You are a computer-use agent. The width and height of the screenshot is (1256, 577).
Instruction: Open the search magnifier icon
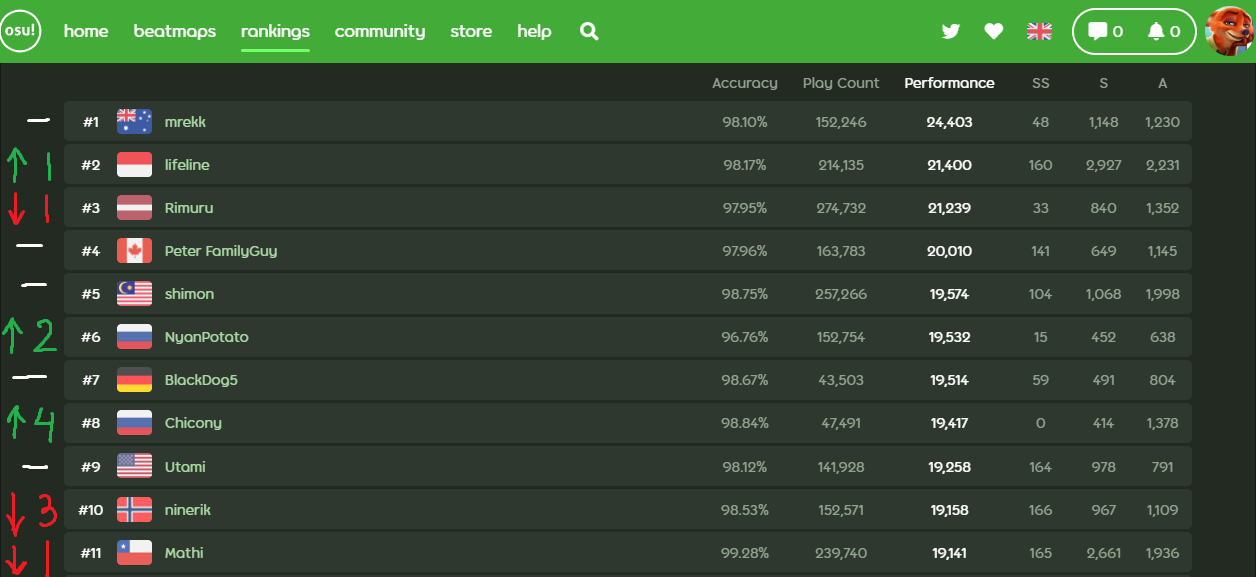tap(589, 32)
